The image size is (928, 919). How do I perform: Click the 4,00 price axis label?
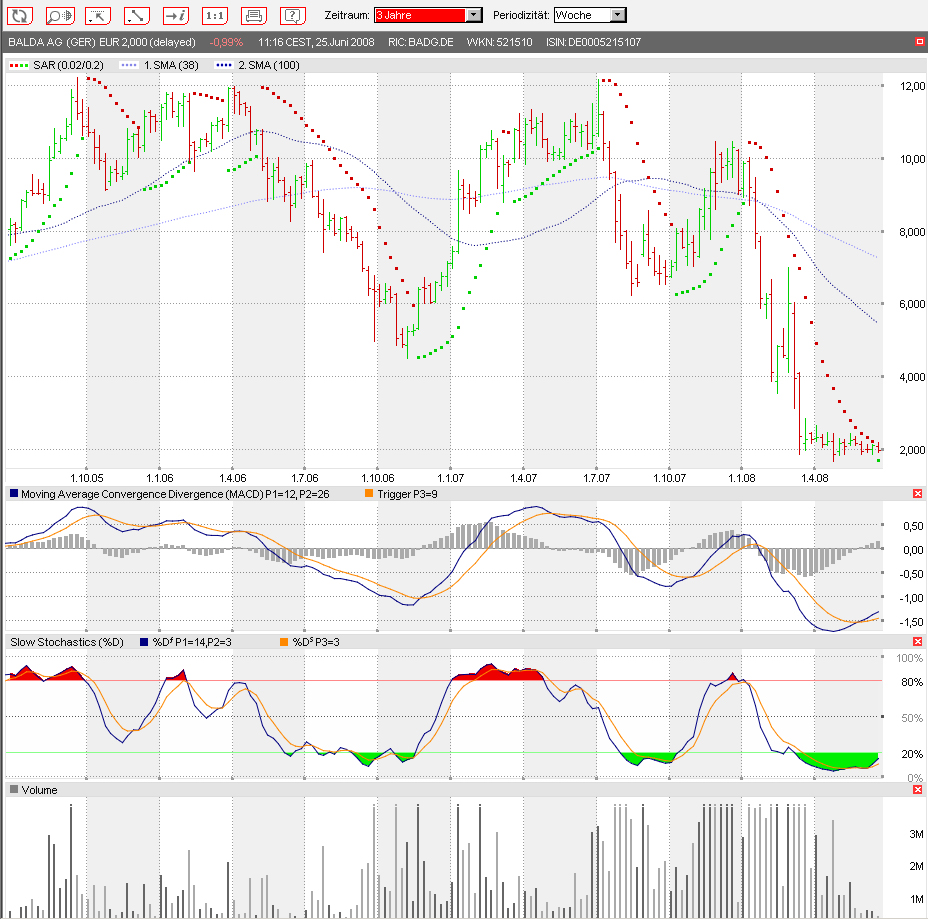[x=912, y=377]
